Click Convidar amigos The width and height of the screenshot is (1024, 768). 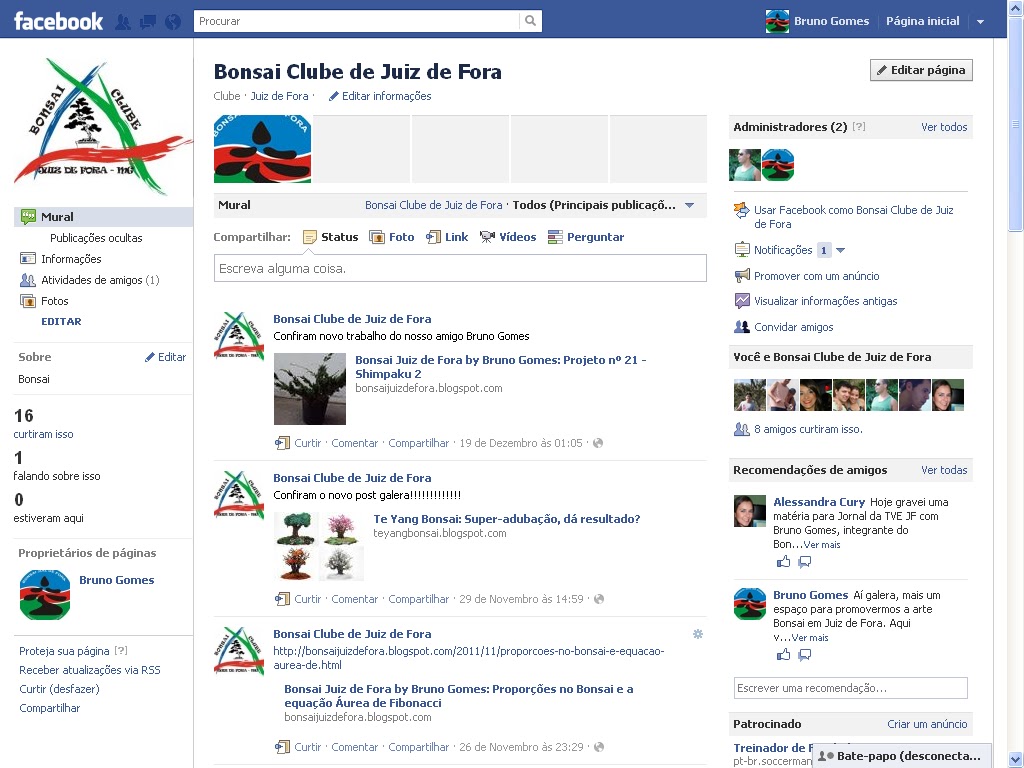pos(793,327)
